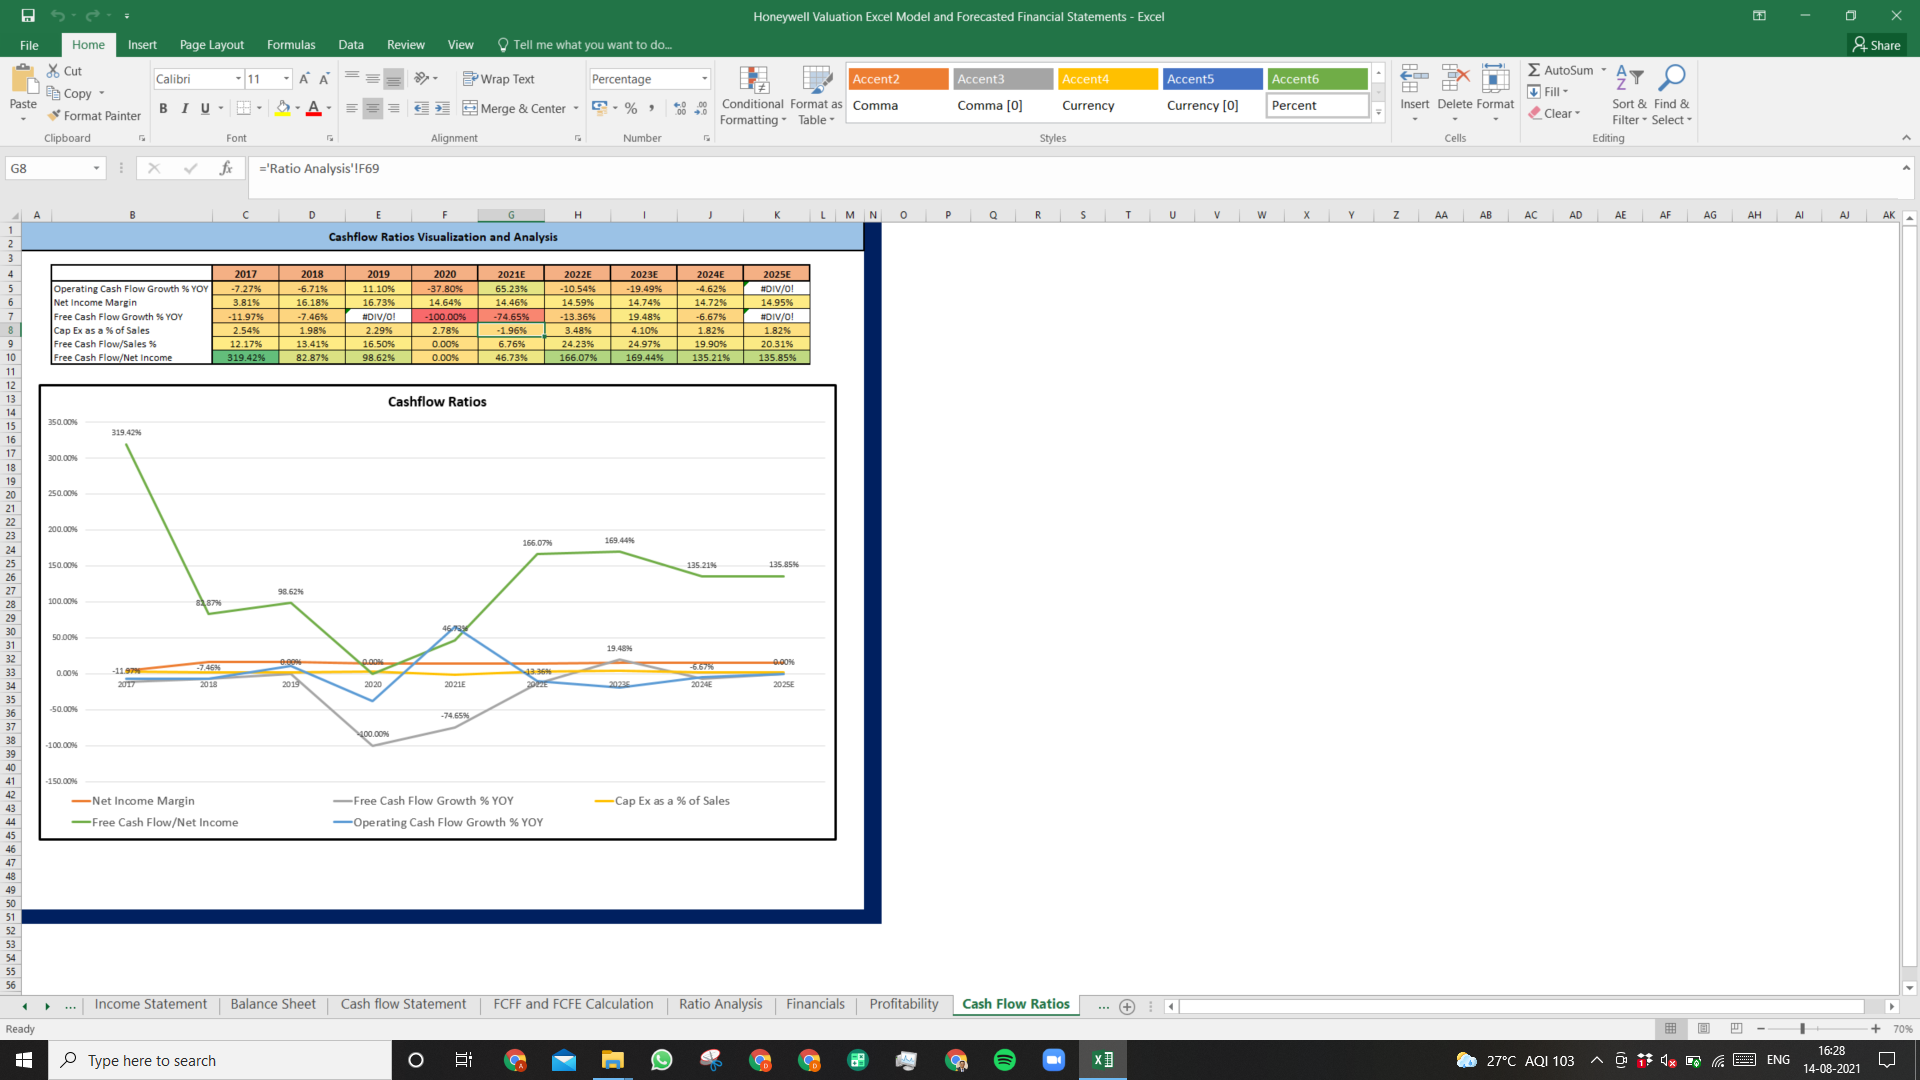The height and width of the screenshot is (1080, 1920).
Task: Click the Save icon in title bar
Action: pos(28,16)
